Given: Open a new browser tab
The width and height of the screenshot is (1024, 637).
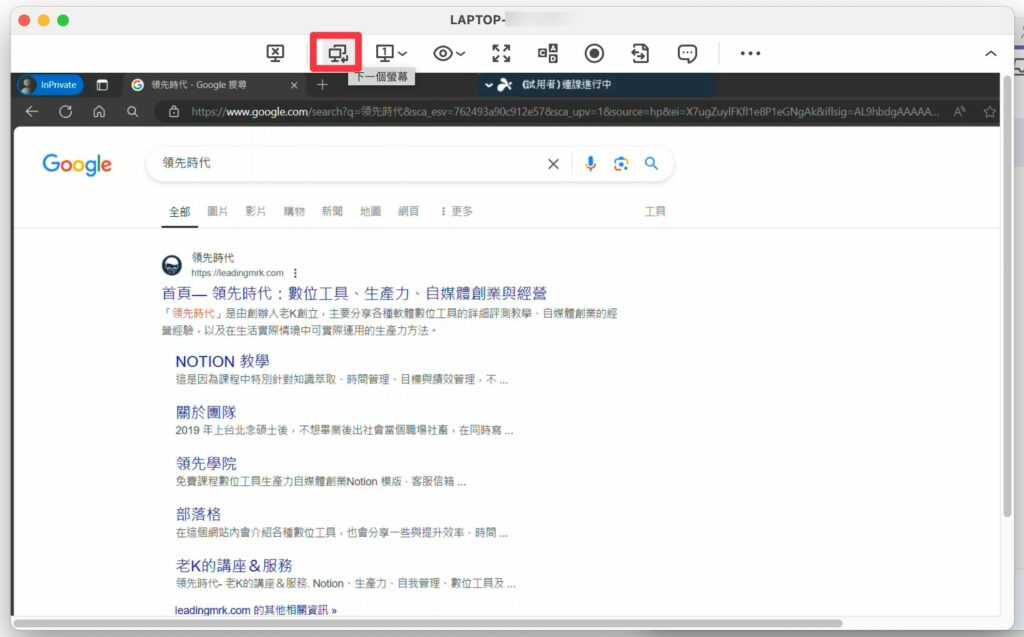Looking at the screenshot, I should click(x=322, y=85).
